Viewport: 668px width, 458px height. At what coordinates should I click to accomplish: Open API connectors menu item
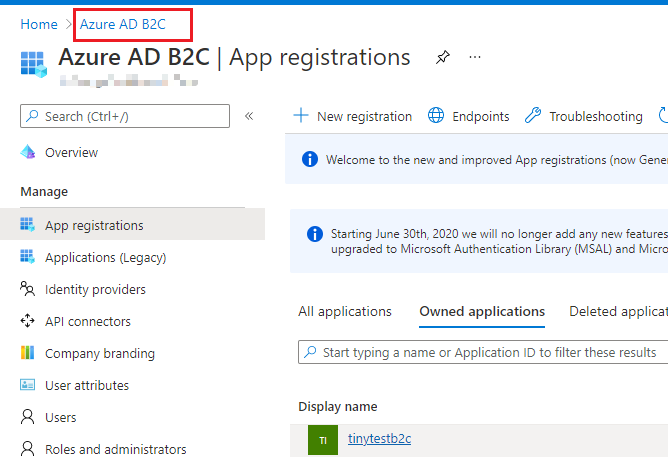point(88,322)
